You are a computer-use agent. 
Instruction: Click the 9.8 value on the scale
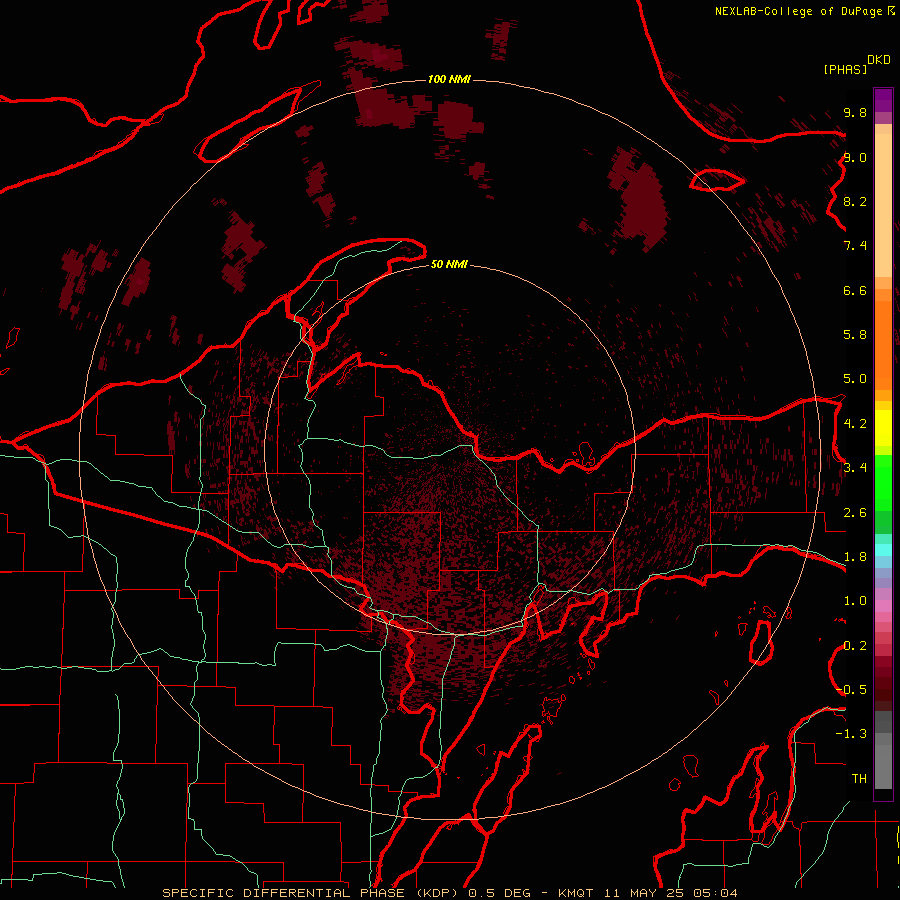(x=855, y=112)
